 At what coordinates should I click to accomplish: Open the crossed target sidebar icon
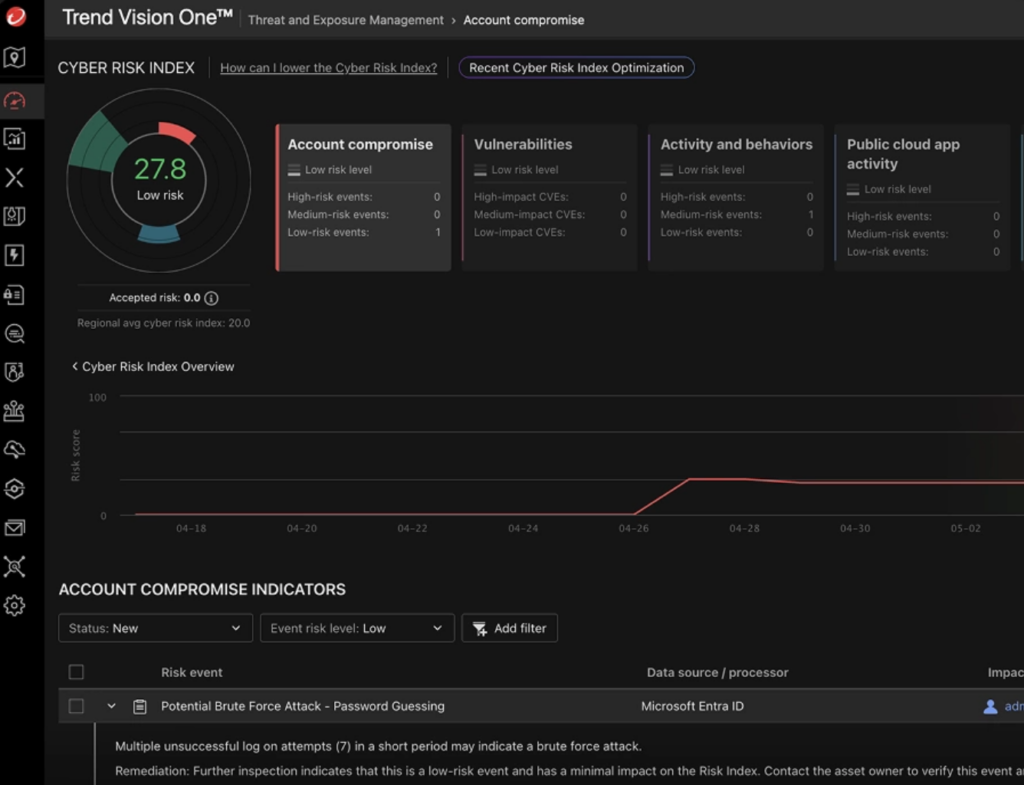(14, 566)
